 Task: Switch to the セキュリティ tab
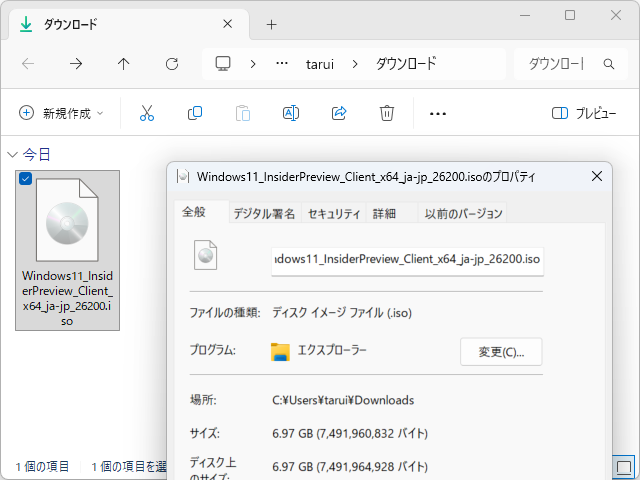tap(334, 213)
